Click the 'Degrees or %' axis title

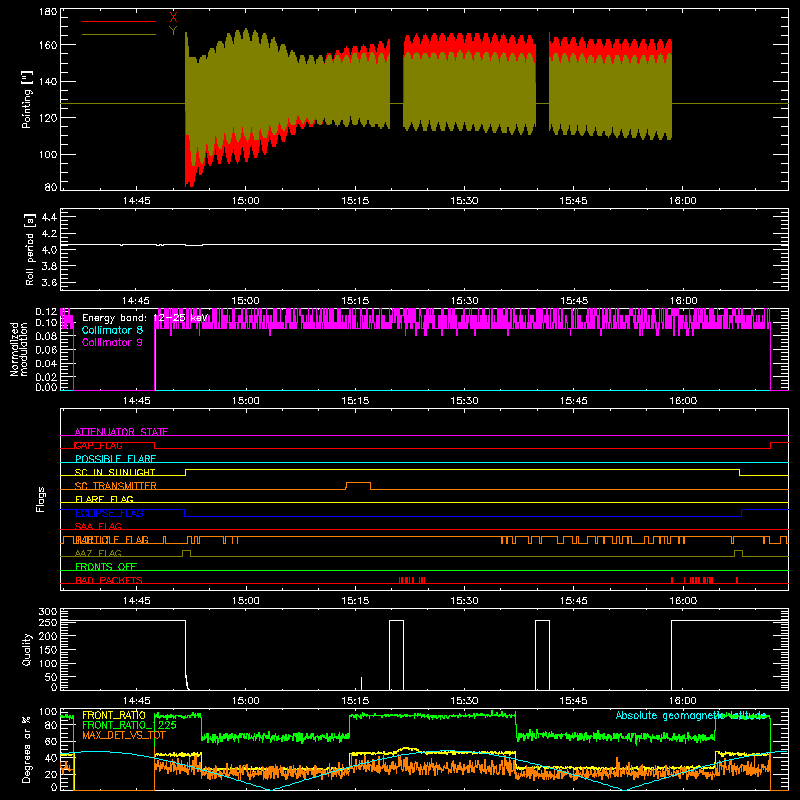[x=27, y=749]
